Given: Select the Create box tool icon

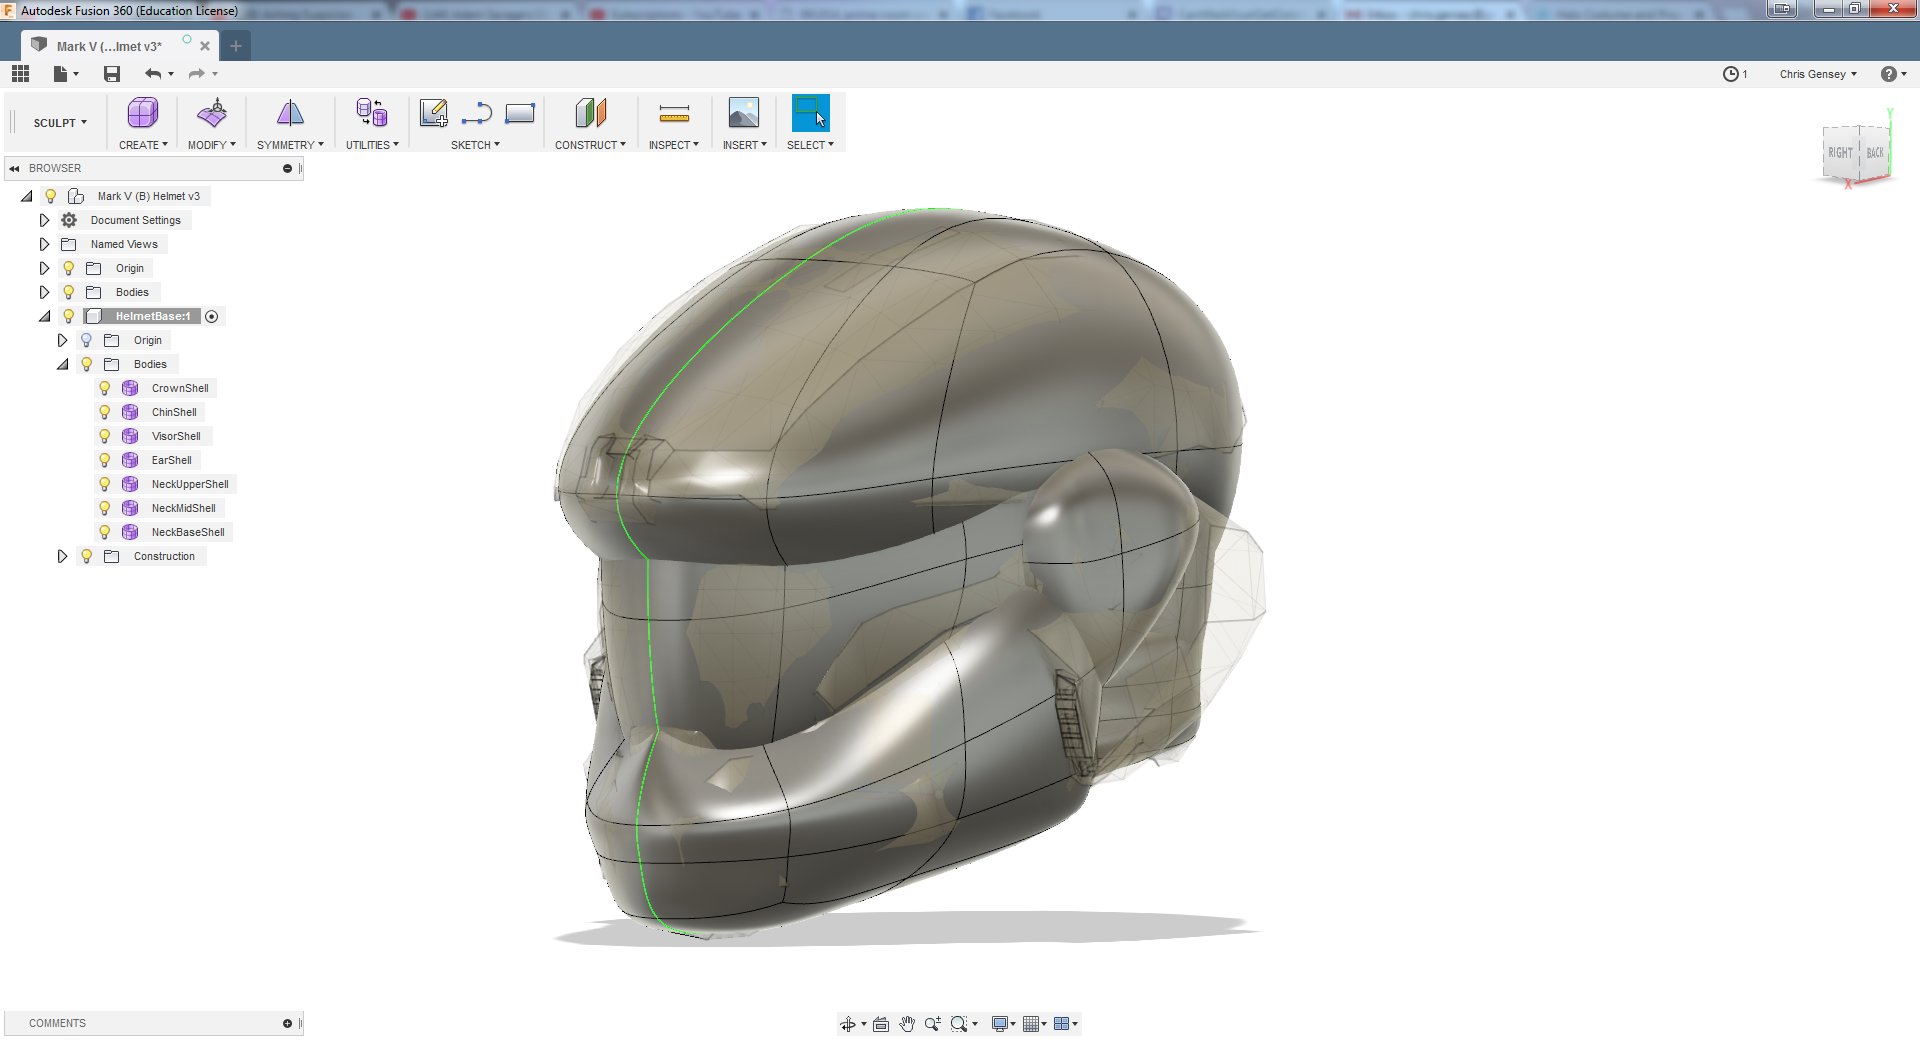Looking at the screenshot, I should [143, 113].
